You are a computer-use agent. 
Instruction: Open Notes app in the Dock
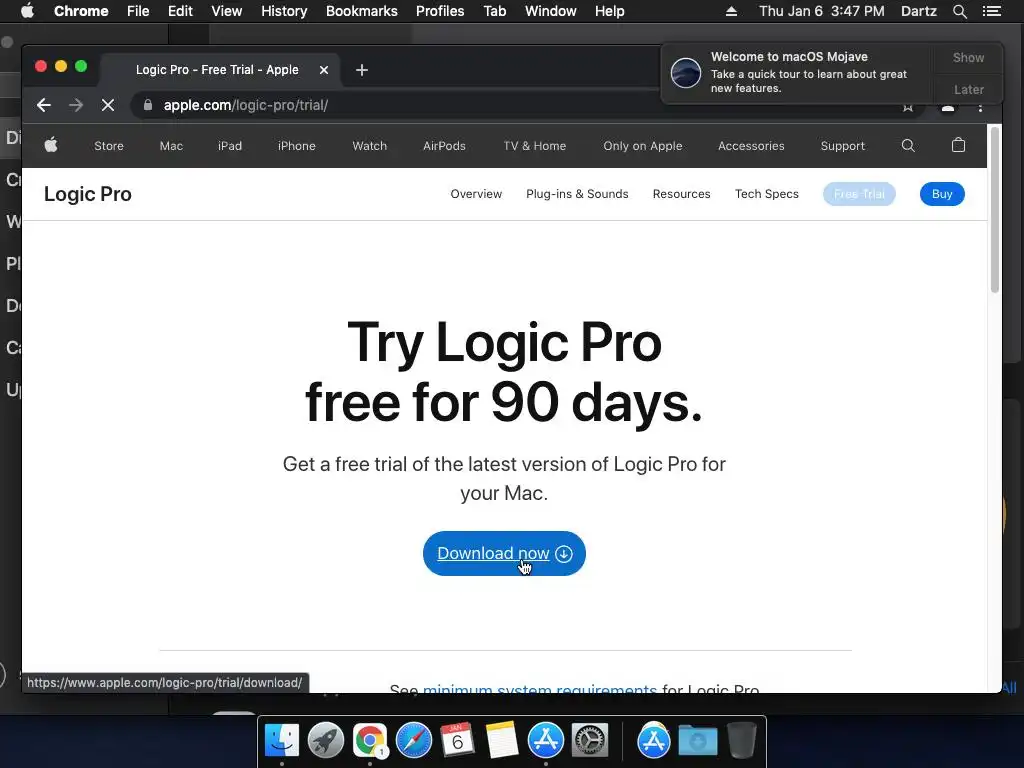pyautogui.click(x=502, y=741)
